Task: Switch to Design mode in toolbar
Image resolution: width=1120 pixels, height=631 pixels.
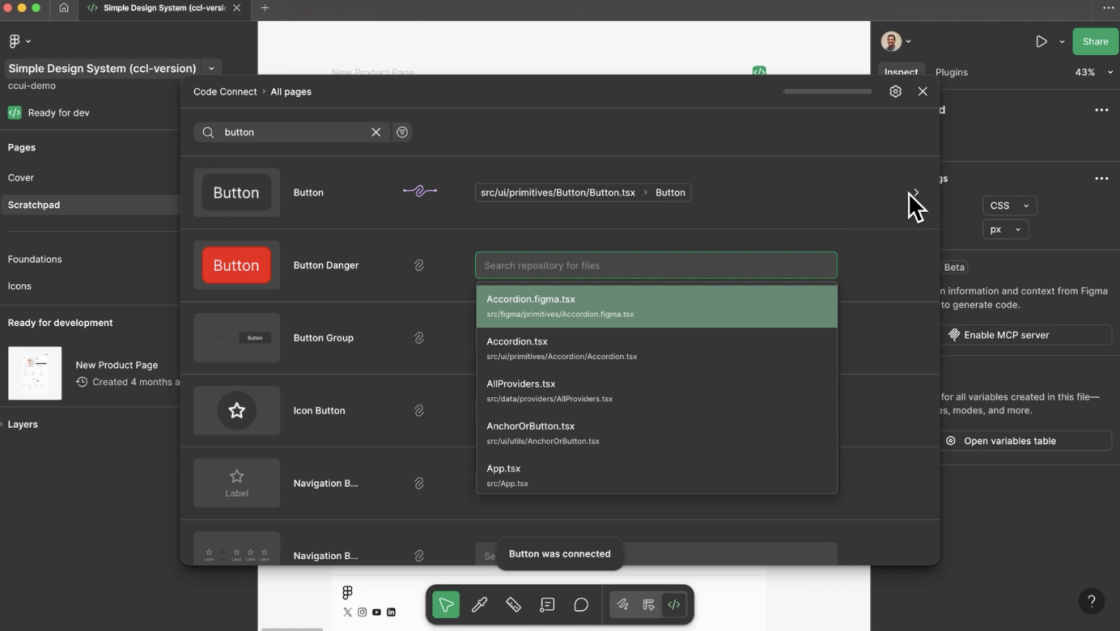Action: click(648, 605)
